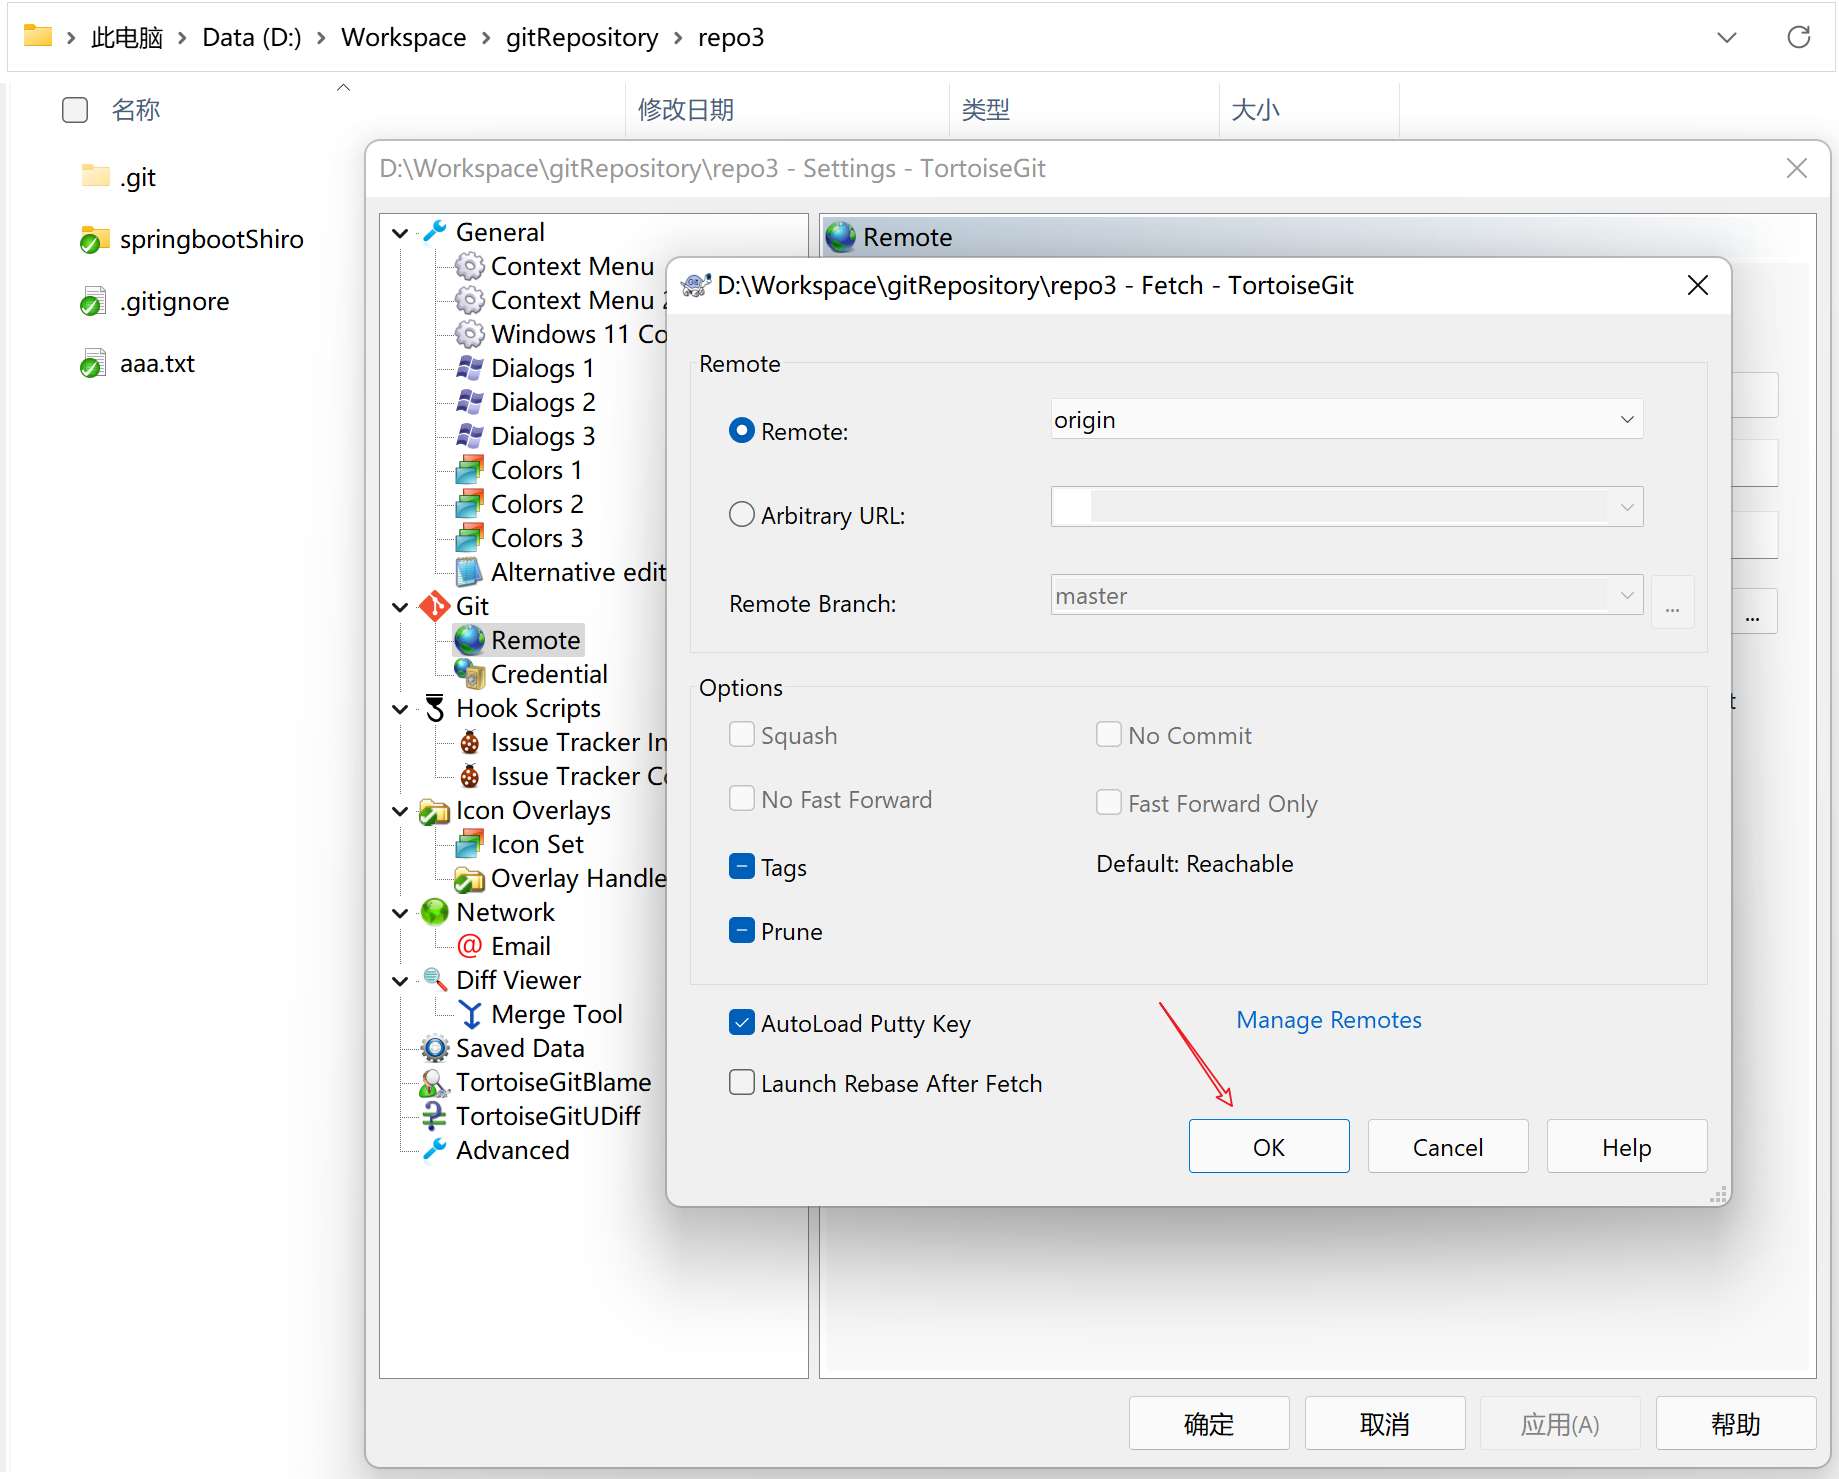This screenshot has height=1479, width=1839.
Task: Click the Advanced wrench icon
Action: click(x=434, y=1150)
